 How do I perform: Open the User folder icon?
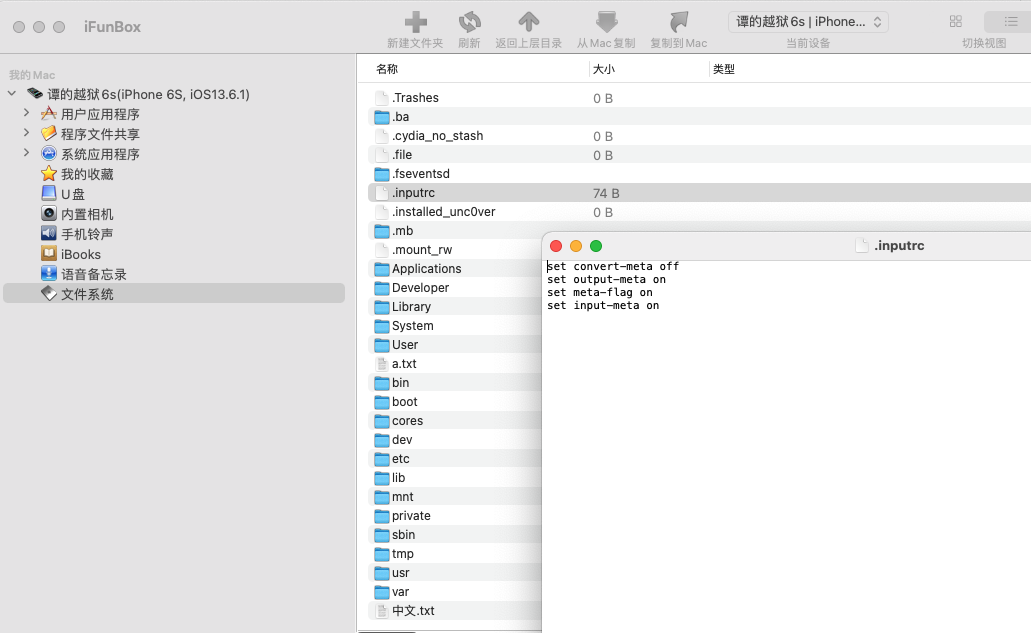[x=381, y=346]
